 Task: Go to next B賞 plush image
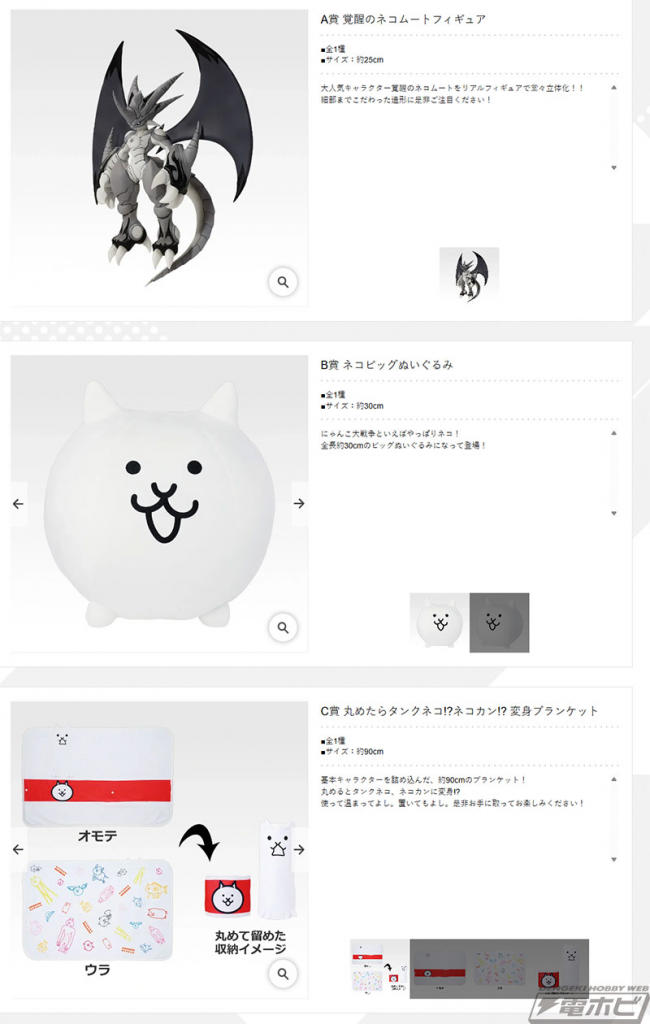pos(299,504)
